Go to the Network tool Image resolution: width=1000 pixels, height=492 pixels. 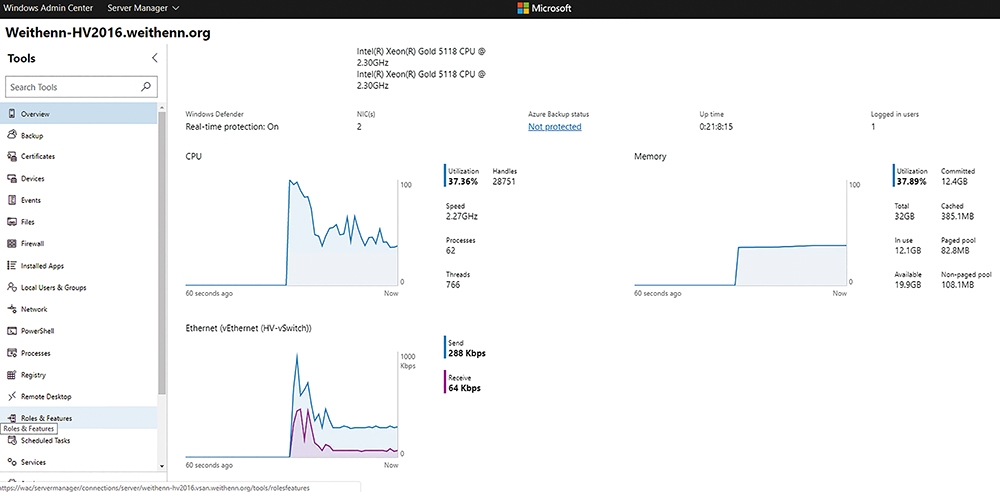pos(78,309)
